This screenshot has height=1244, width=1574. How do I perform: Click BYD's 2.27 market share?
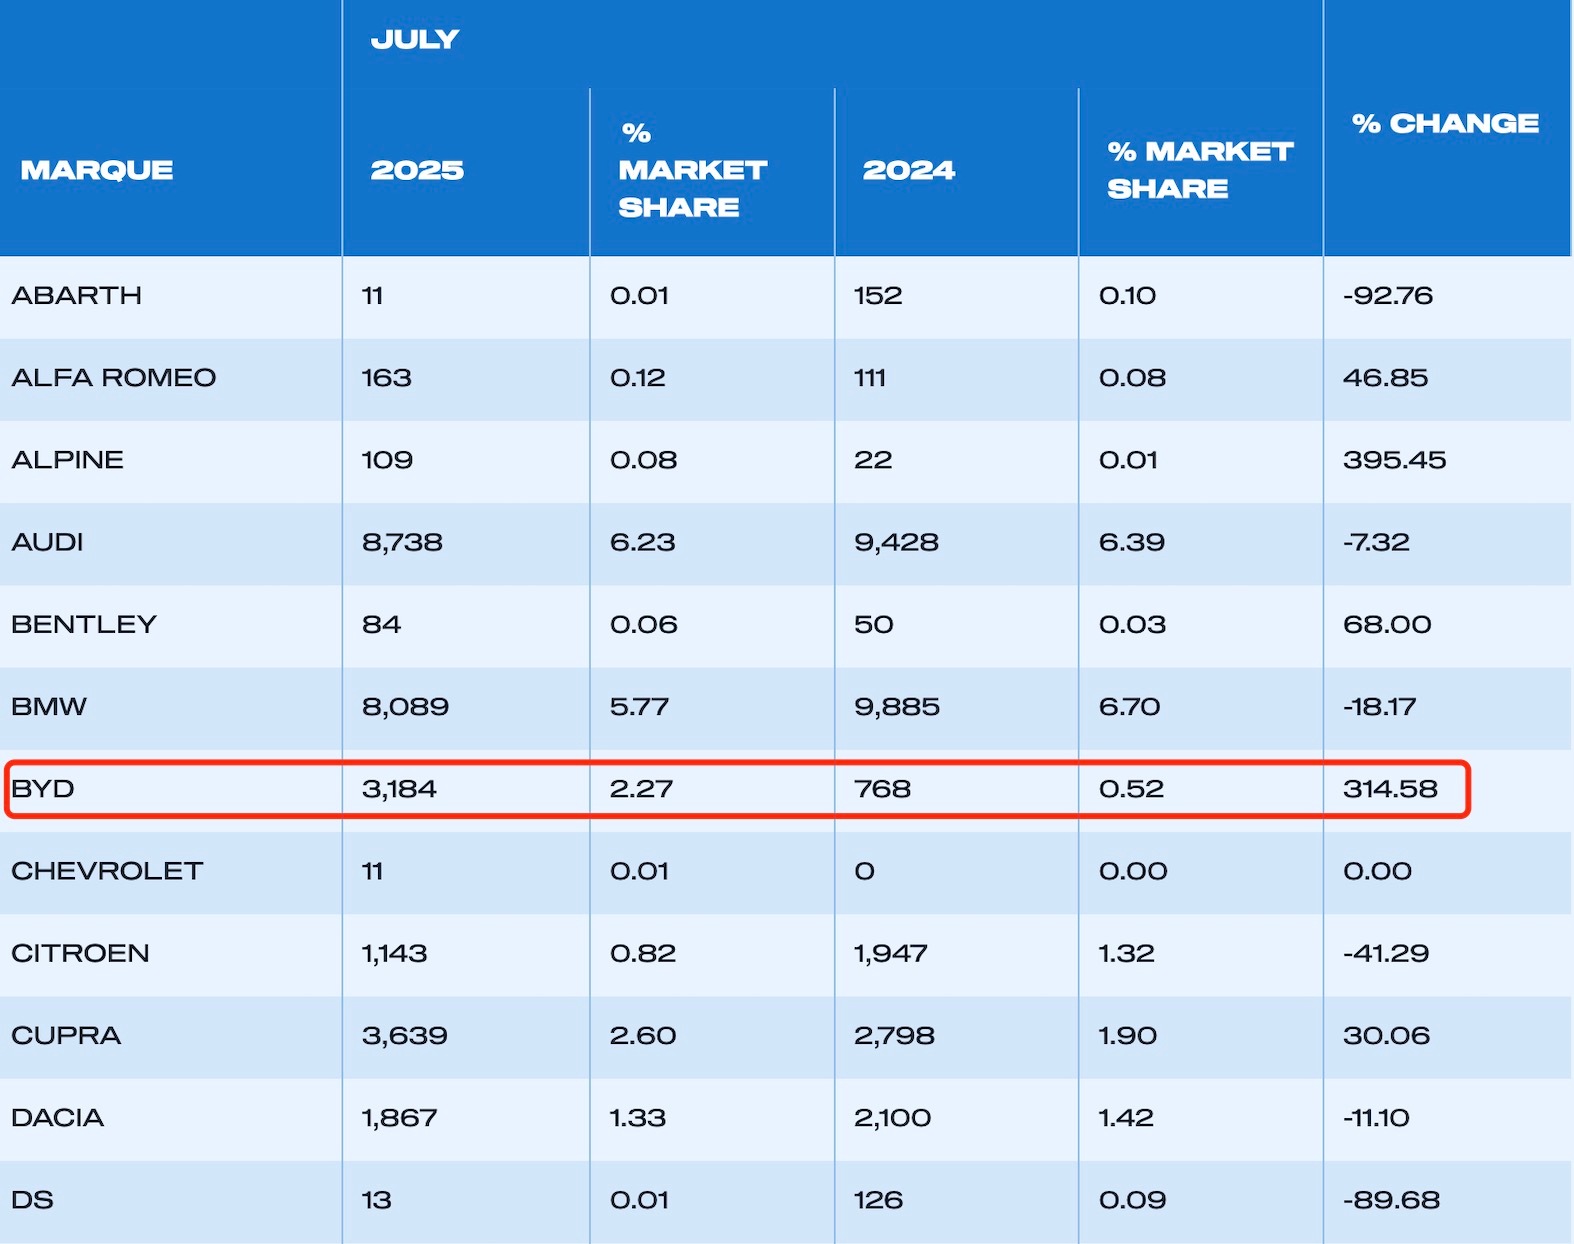[x=641, y=789]
